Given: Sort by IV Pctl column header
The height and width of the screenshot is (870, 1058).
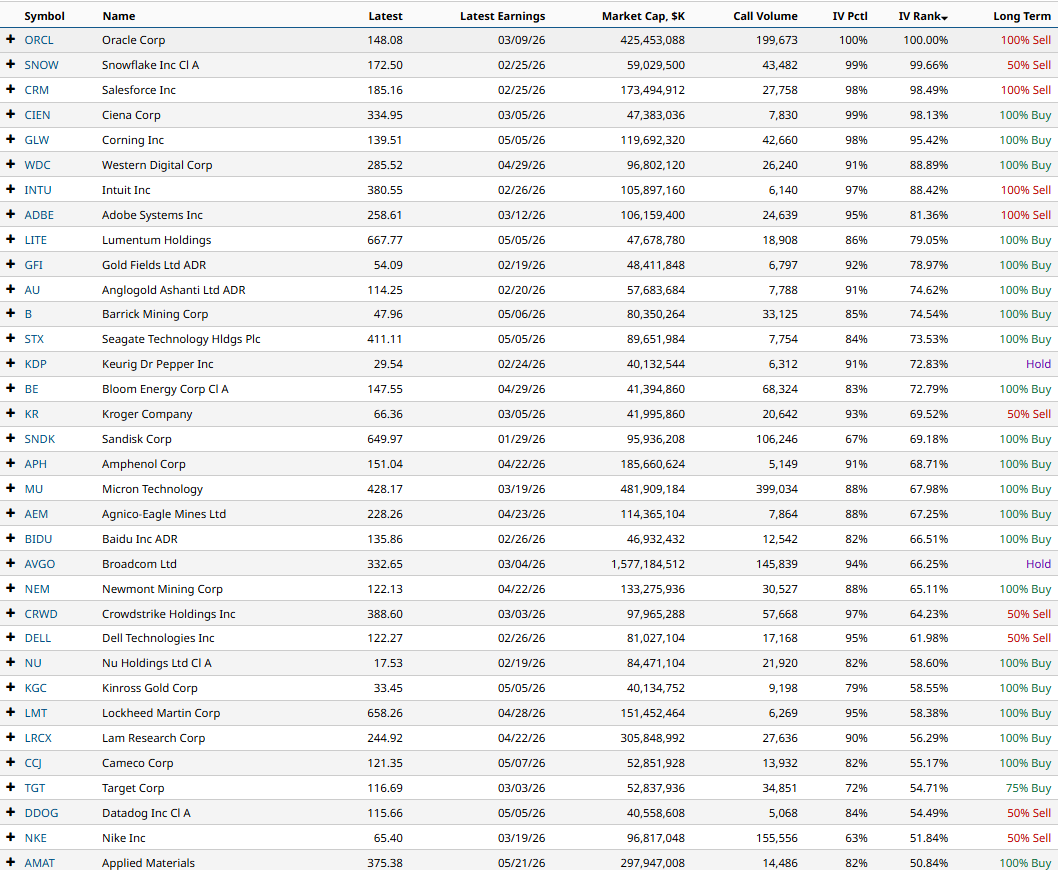Looking at the screenshot, I should pos(850,16).
